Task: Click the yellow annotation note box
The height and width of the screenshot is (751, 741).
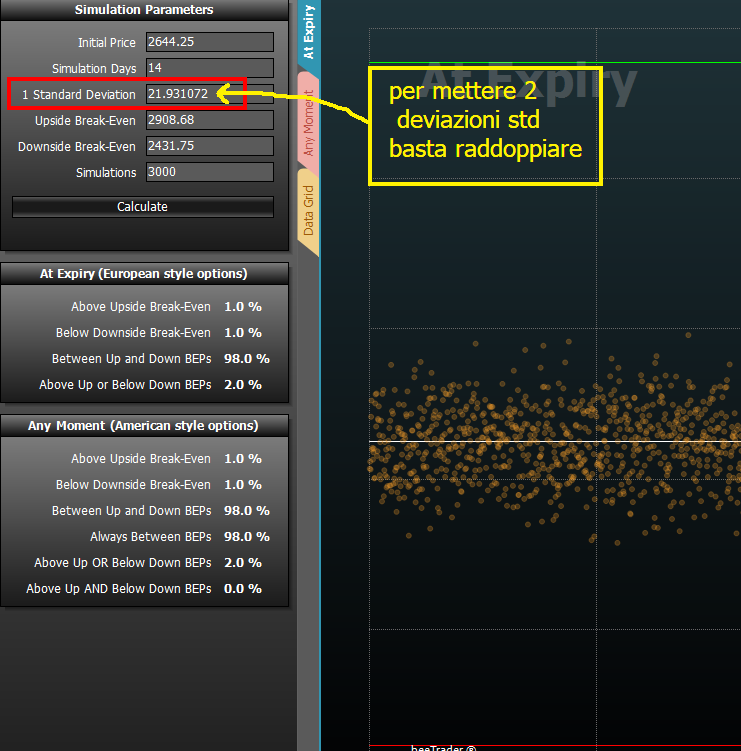Action: point(485,126)
